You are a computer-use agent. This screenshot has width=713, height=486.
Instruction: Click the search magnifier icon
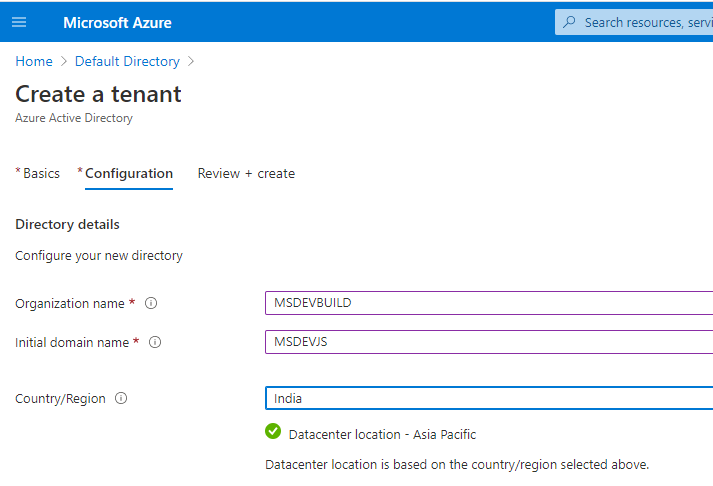pos(570,22)
